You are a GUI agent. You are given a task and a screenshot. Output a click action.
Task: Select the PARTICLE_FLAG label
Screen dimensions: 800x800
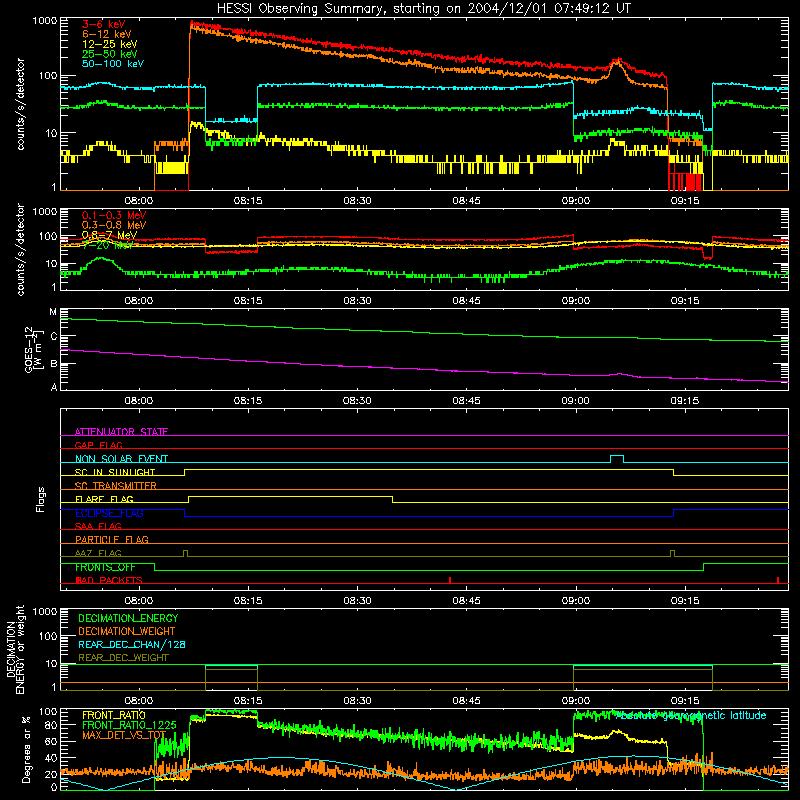coord(112,539)
